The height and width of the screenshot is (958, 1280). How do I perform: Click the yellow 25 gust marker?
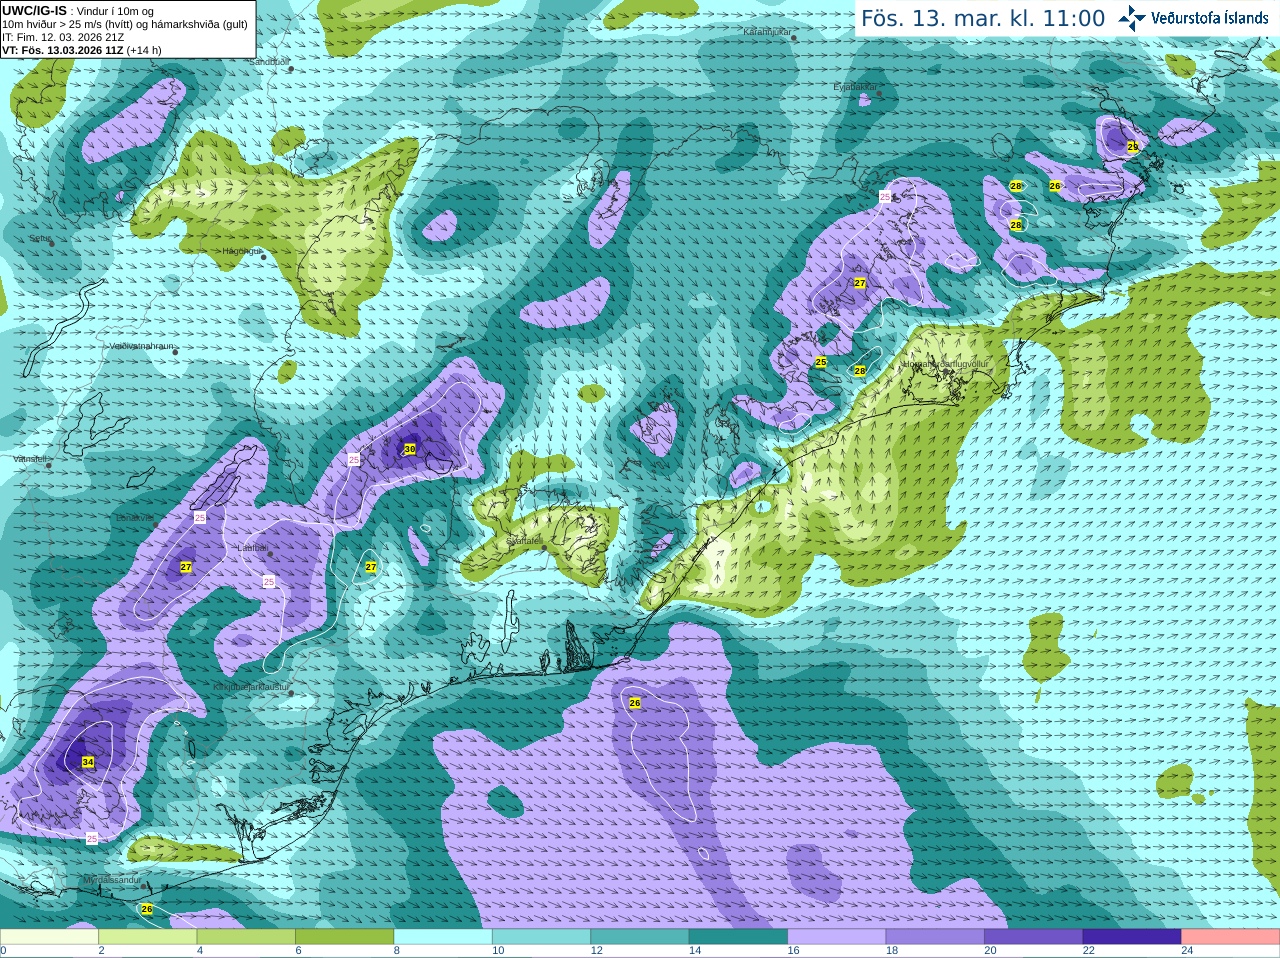pos(821,362)
